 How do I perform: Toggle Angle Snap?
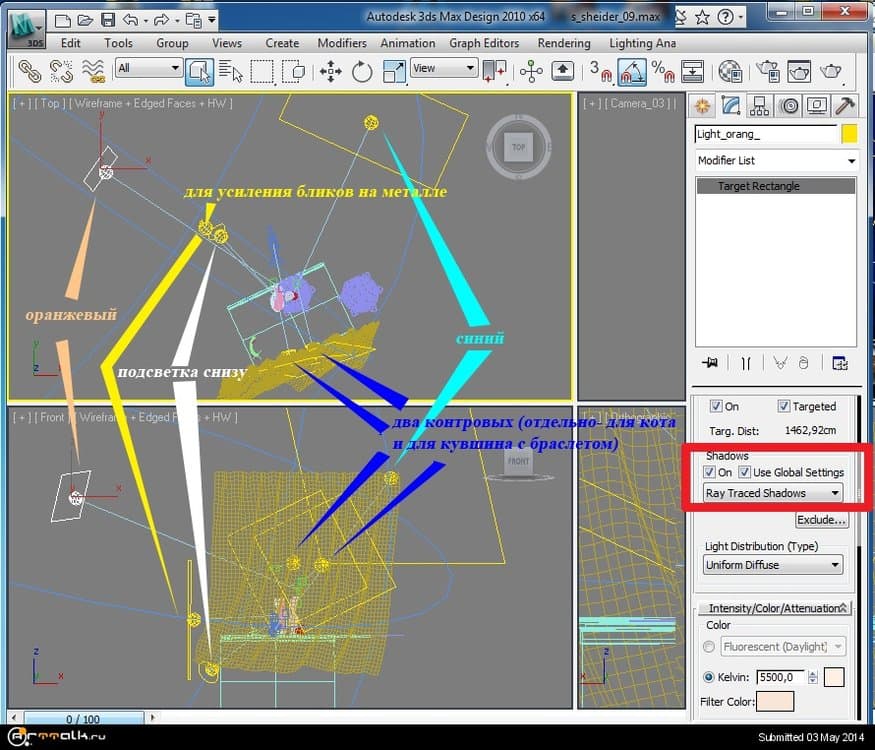pyautogui.click(x=632, y=71)
